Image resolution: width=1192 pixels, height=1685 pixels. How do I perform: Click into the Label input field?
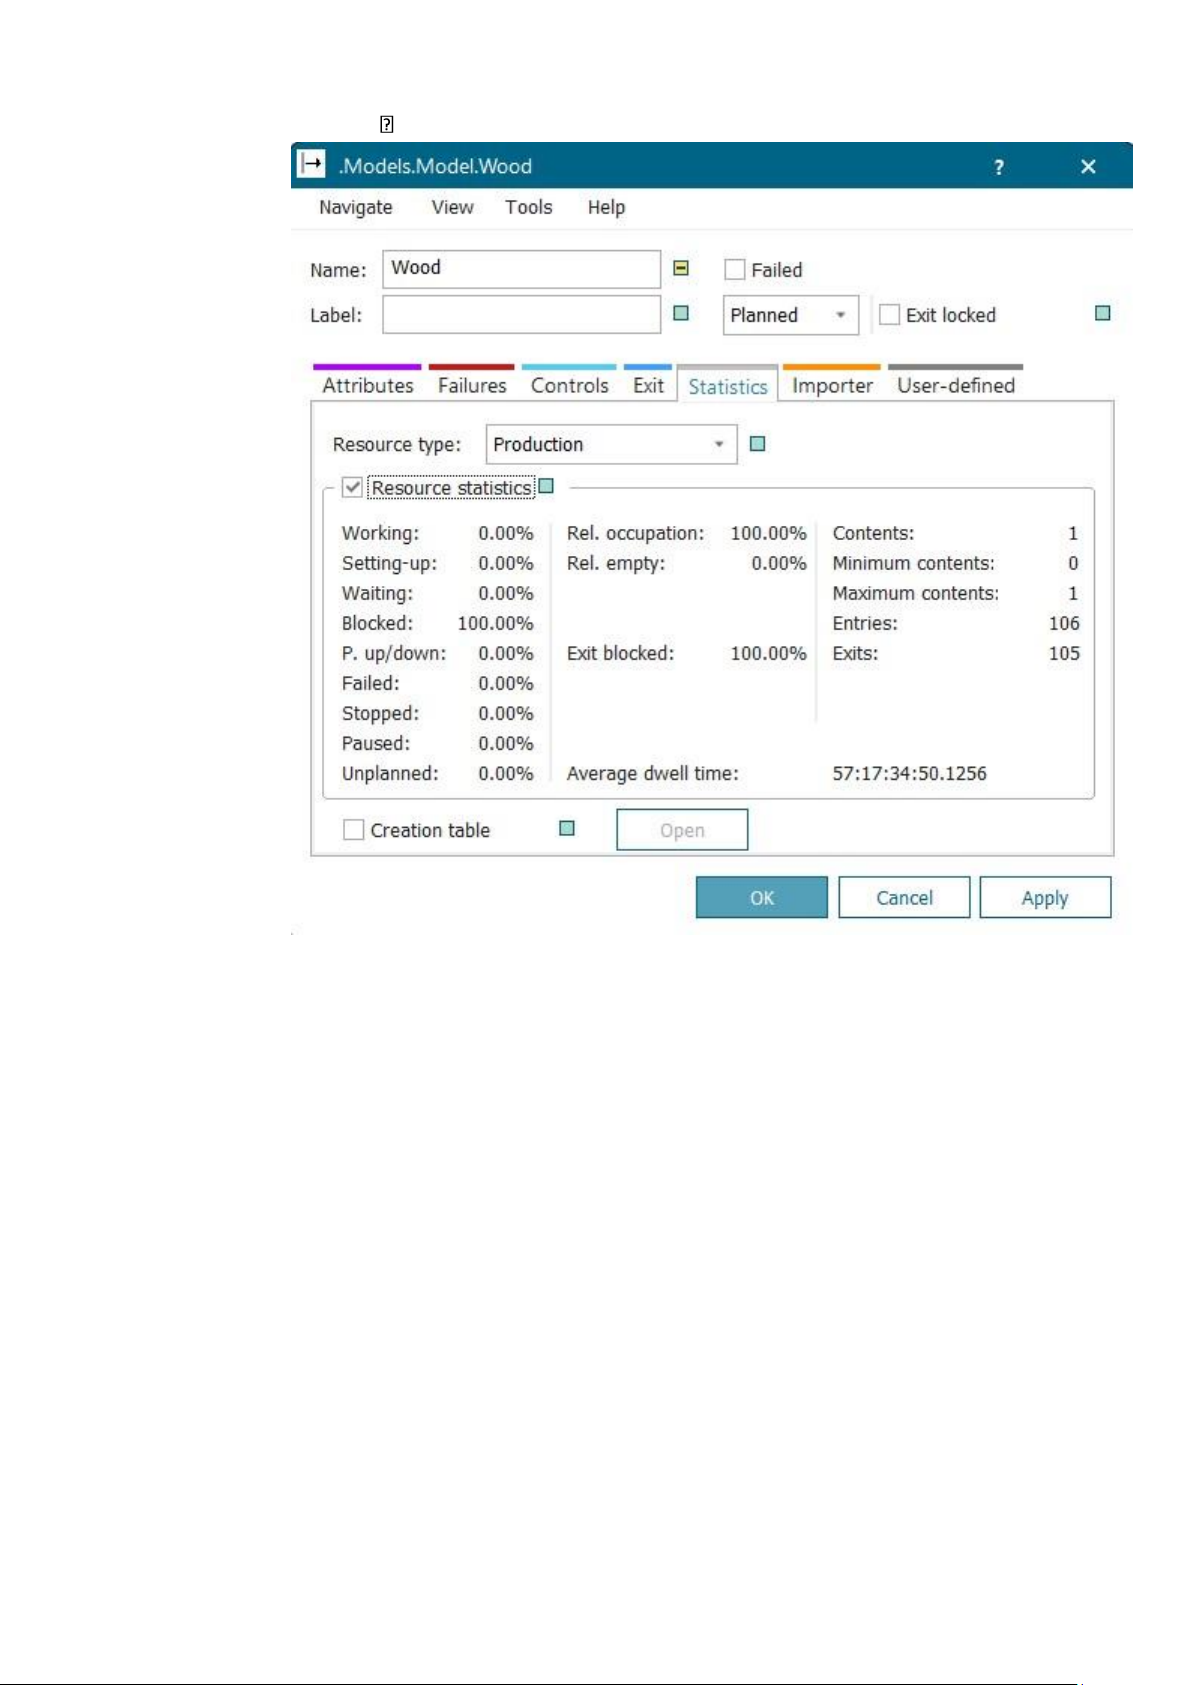point(521,315)
